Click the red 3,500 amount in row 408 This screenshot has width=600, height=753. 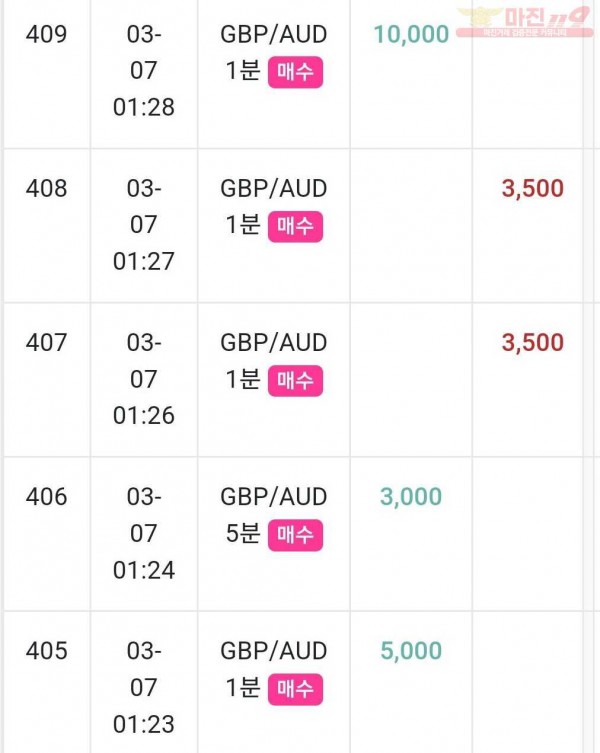[533, 189]
